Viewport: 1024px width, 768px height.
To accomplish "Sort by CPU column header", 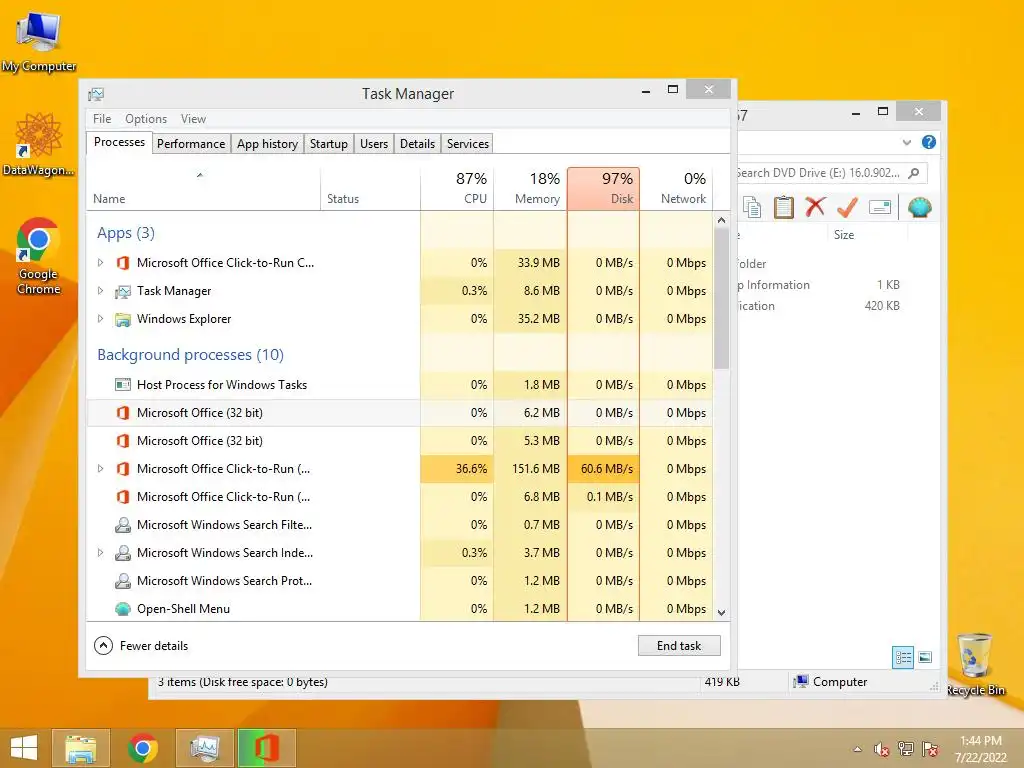I will pyautogui.click(x=457, y=188).
